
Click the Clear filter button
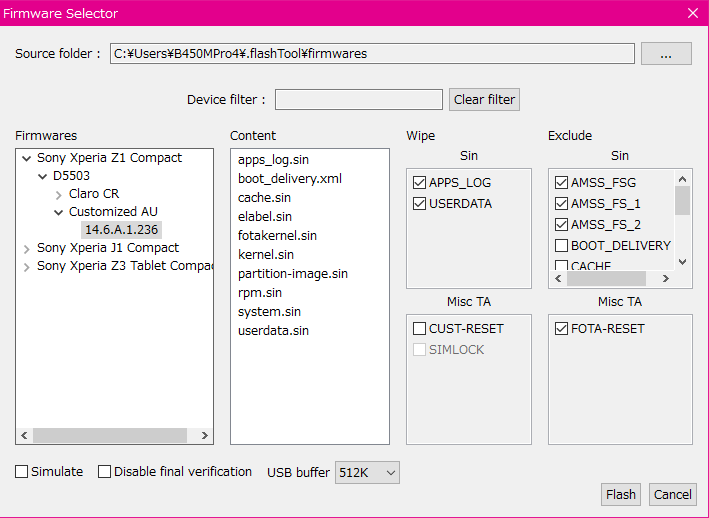coord(484,99)
